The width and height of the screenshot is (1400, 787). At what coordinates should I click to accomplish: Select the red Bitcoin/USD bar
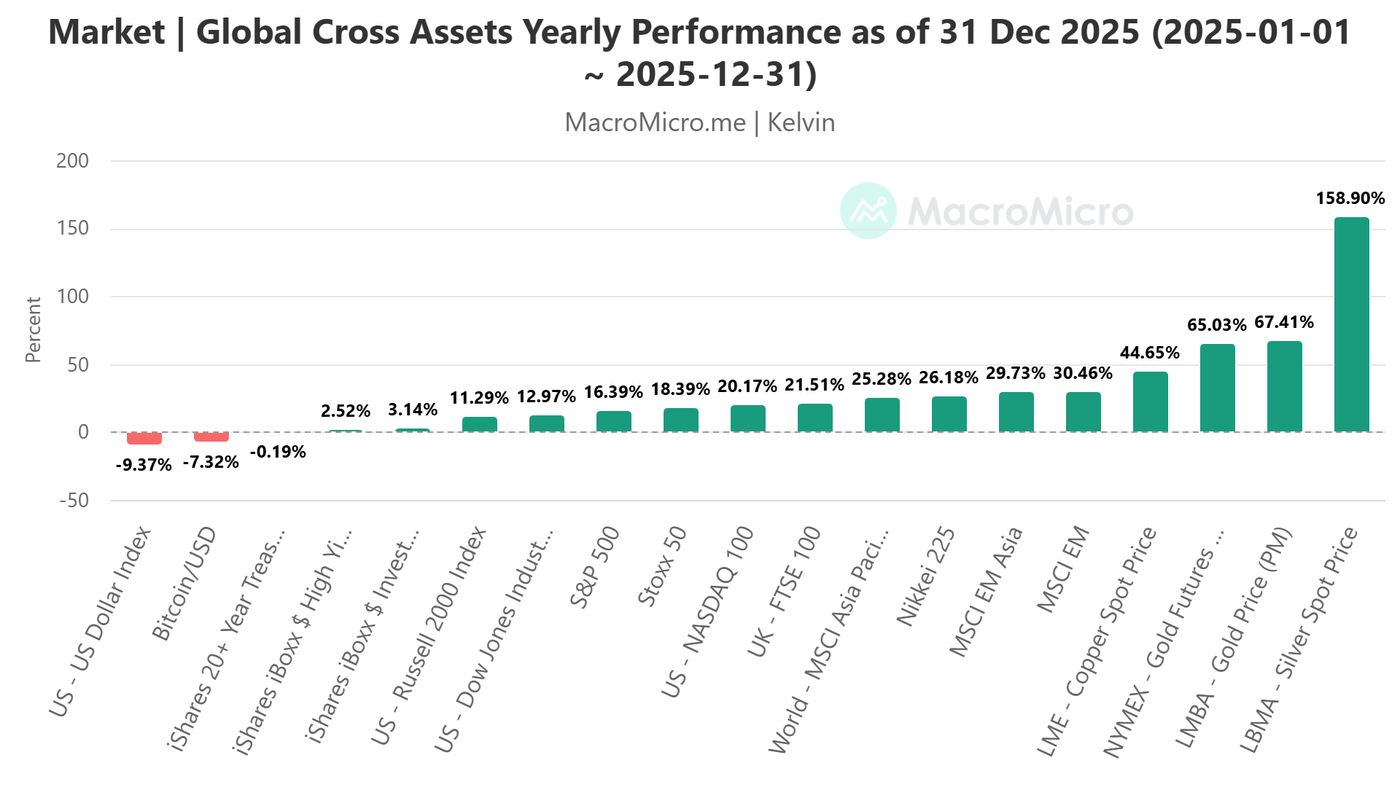211,437
